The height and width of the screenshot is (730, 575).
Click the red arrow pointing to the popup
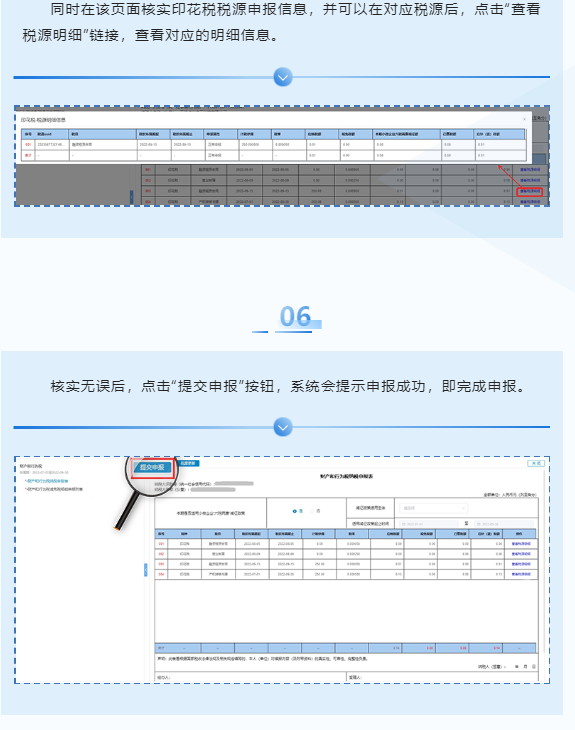pos(508,175)
